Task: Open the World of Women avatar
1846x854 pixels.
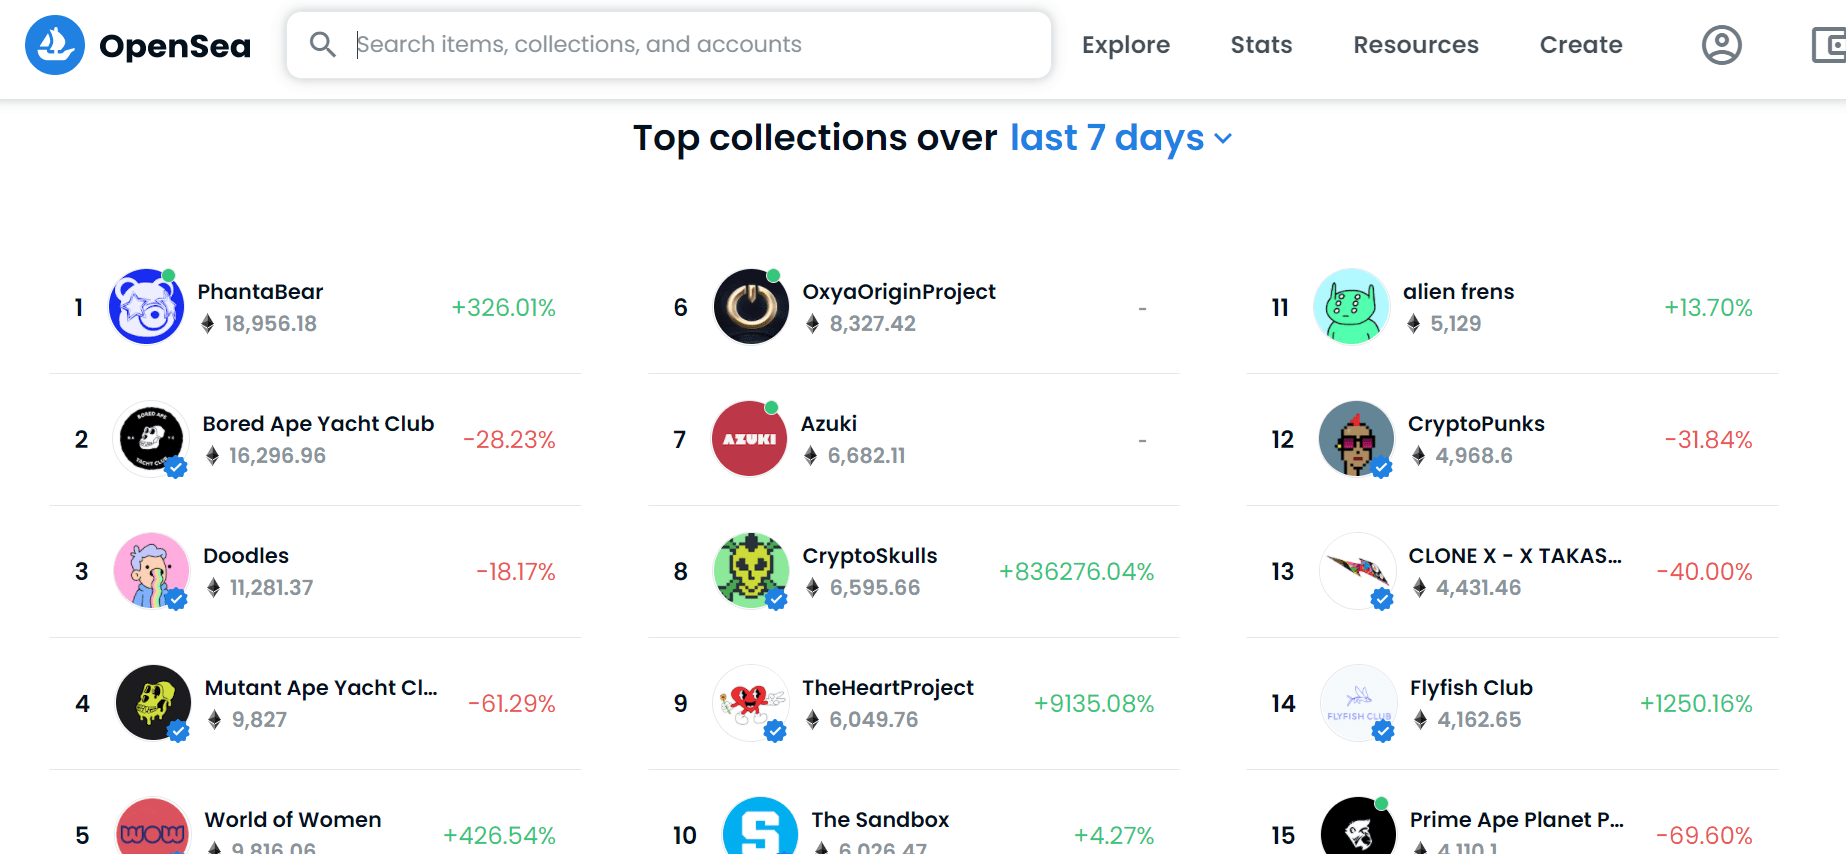Action: point(153,826)
